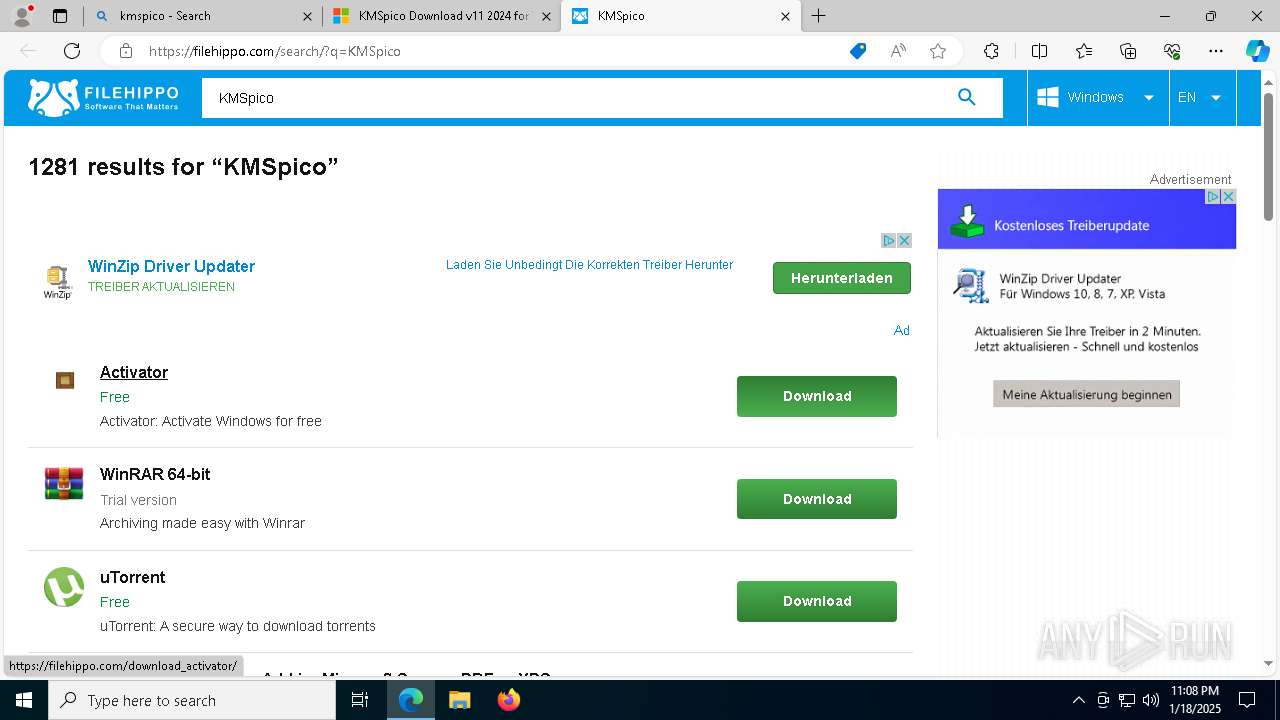Open the Favorites list icon
This screenshot has width=1280, height=720.
[x=1084, y=51]
